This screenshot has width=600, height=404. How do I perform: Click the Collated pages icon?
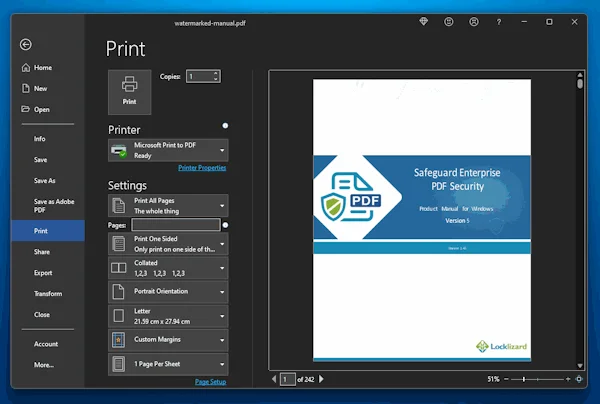tap(119, 268)
